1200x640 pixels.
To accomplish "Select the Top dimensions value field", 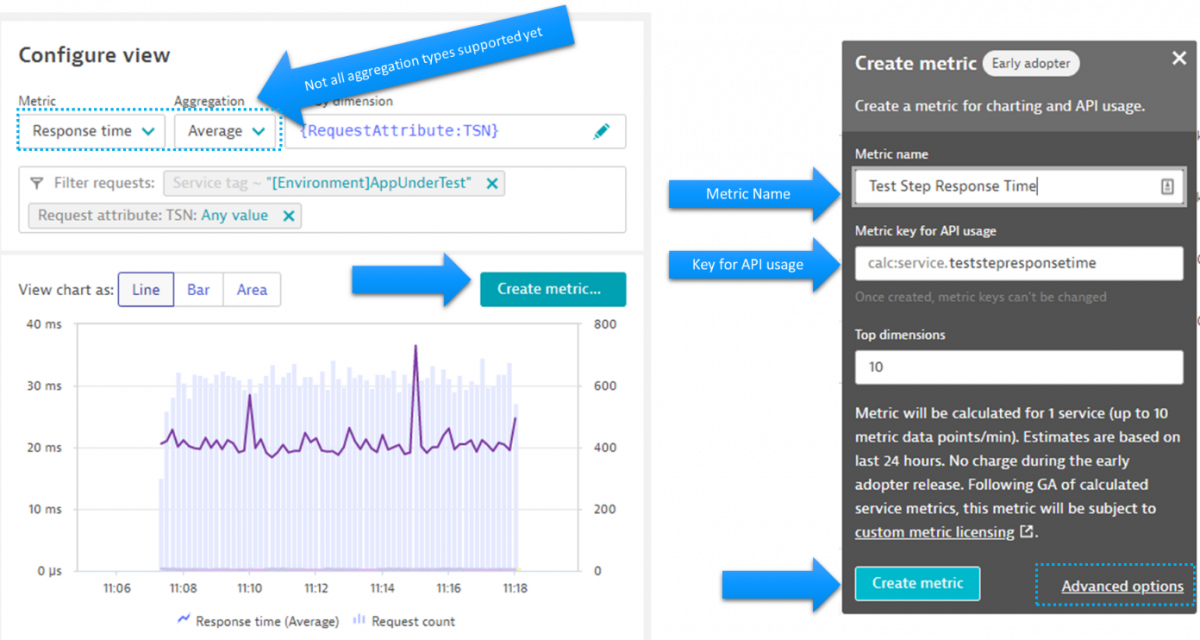I will [x=1018, y=368].
